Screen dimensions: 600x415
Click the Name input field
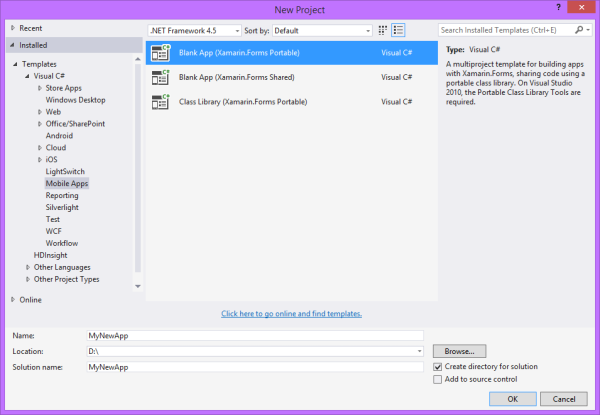(255, 335)
